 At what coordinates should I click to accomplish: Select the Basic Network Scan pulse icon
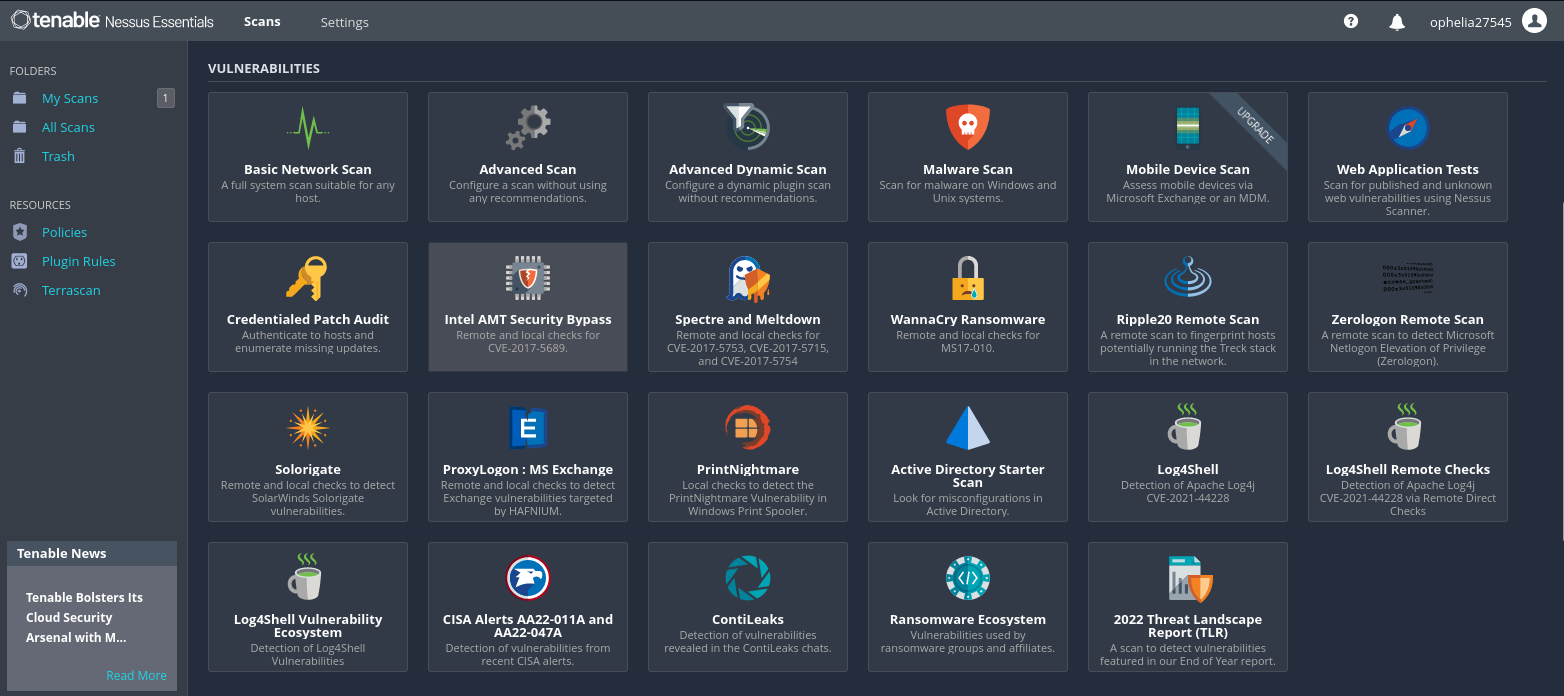(308, 127)
